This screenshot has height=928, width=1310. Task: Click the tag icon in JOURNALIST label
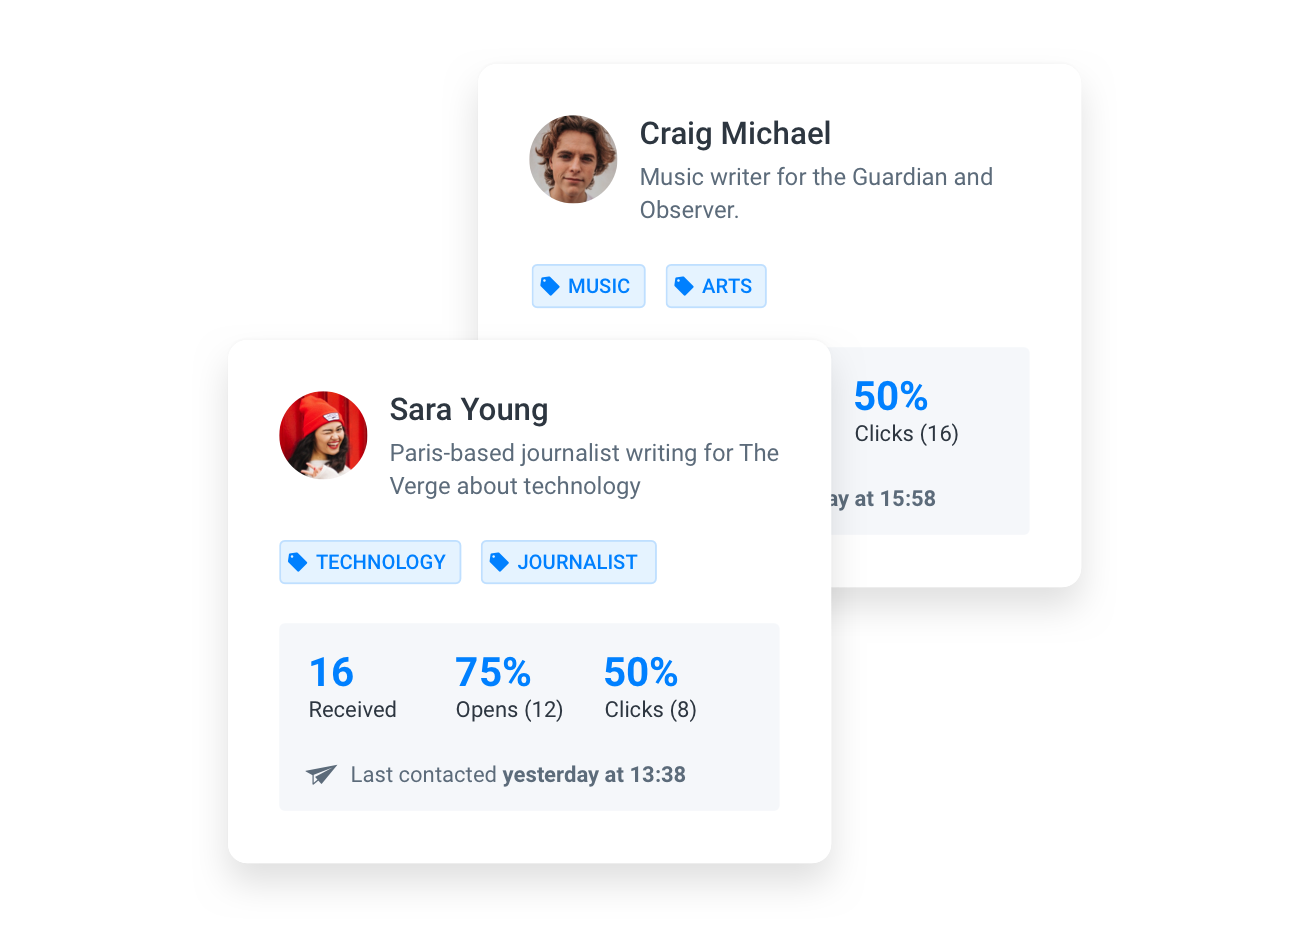click(499, 562)
